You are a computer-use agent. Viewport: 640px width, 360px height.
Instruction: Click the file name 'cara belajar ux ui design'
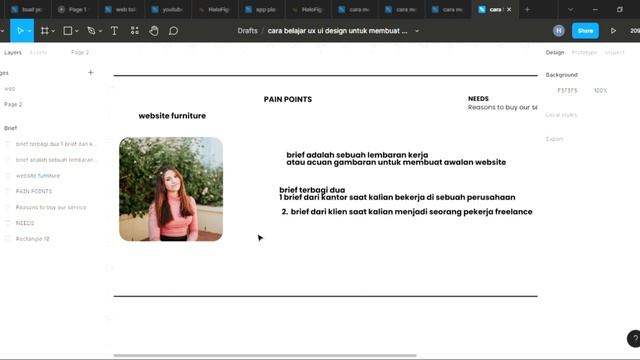(337, 31)
